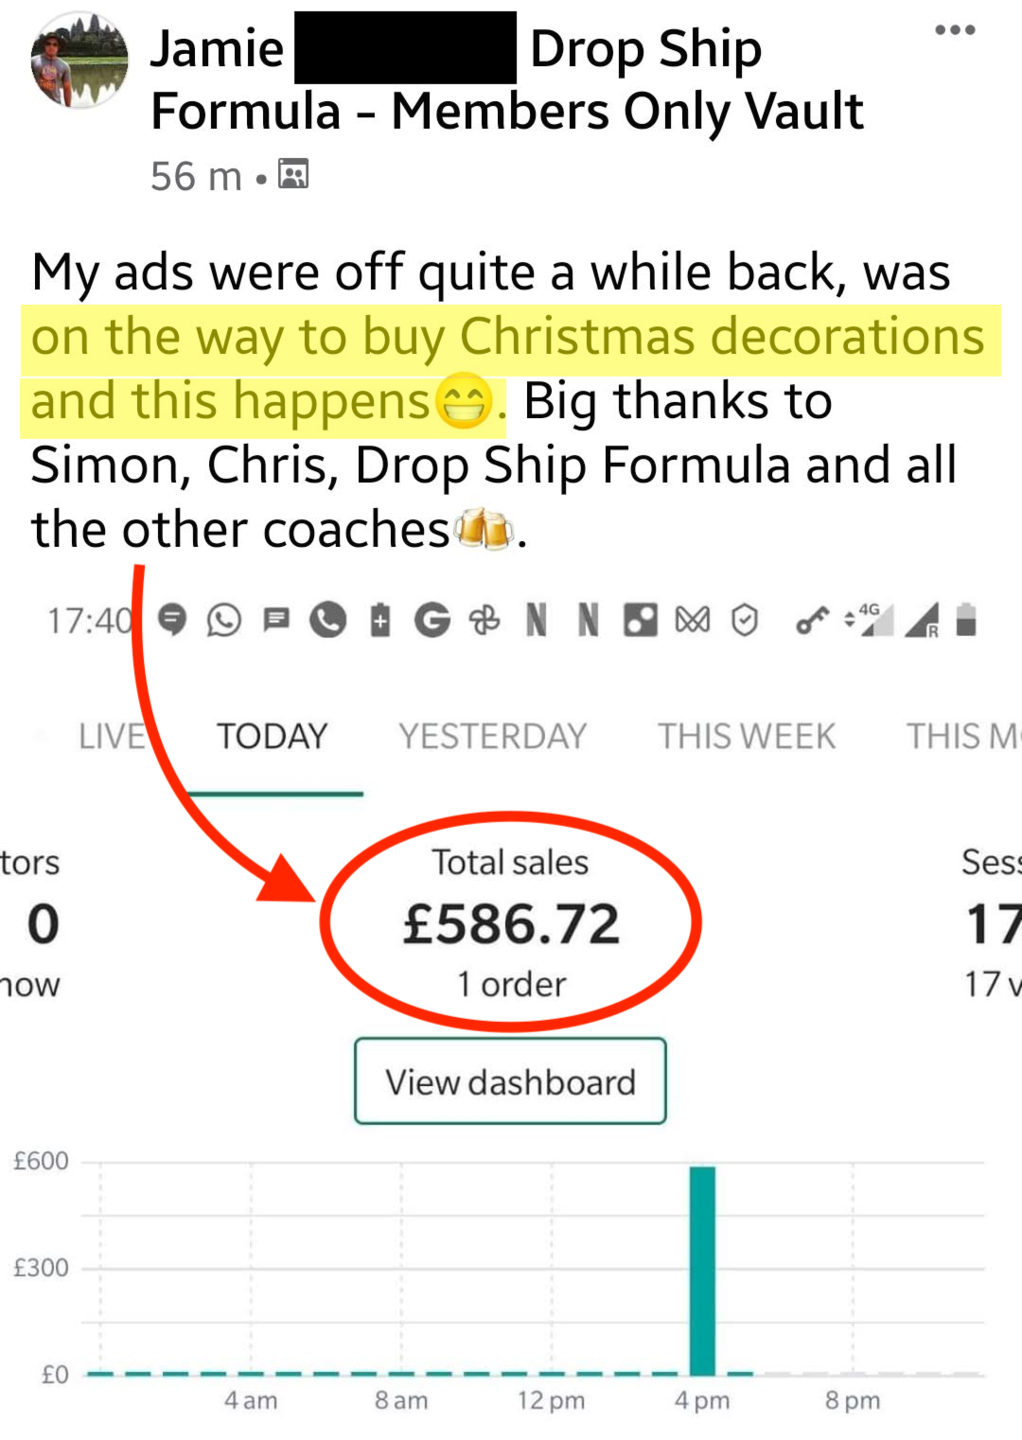Tap the WhatsApp icon in status bar
The height and width of the screenshot is (1440, 1022).
(x=224, y=621)
